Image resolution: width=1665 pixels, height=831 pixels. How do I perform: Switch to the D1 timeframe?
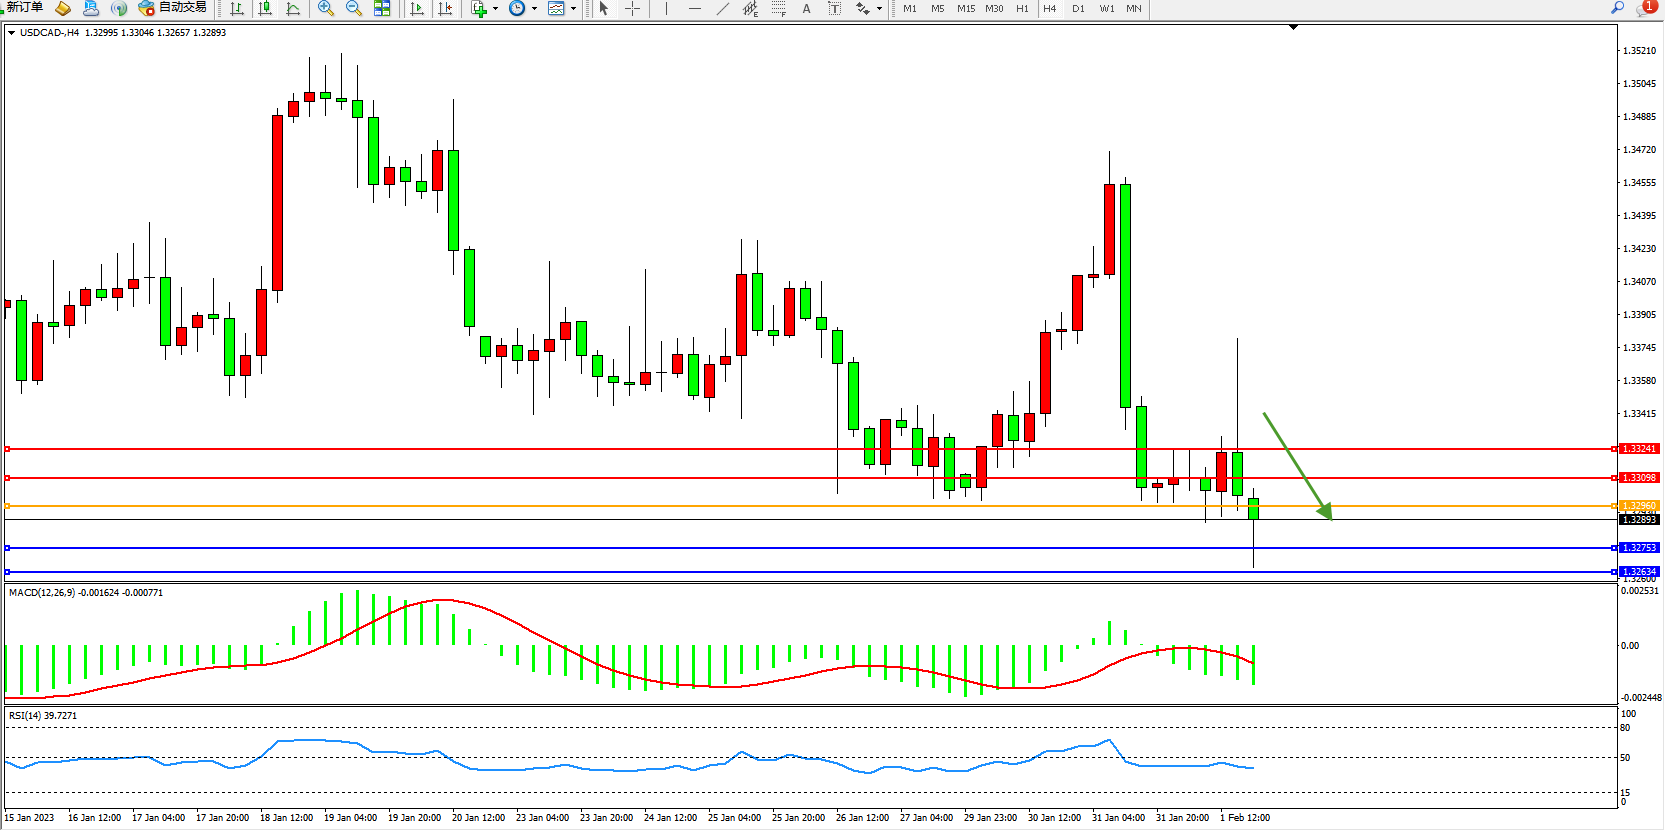(x=1077, y=9)
